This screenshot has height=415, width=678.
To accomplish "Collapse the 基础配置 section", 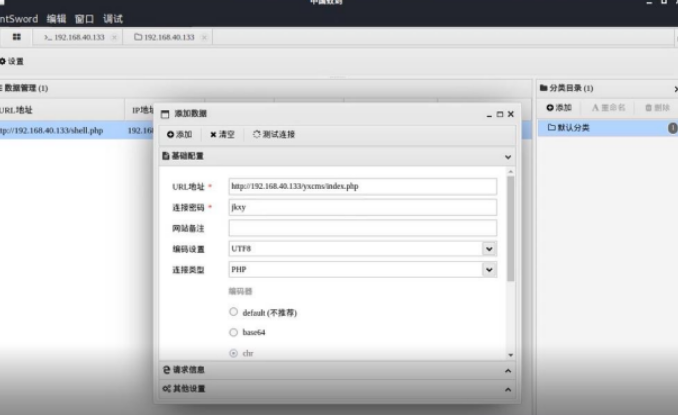I will (508, 156).
